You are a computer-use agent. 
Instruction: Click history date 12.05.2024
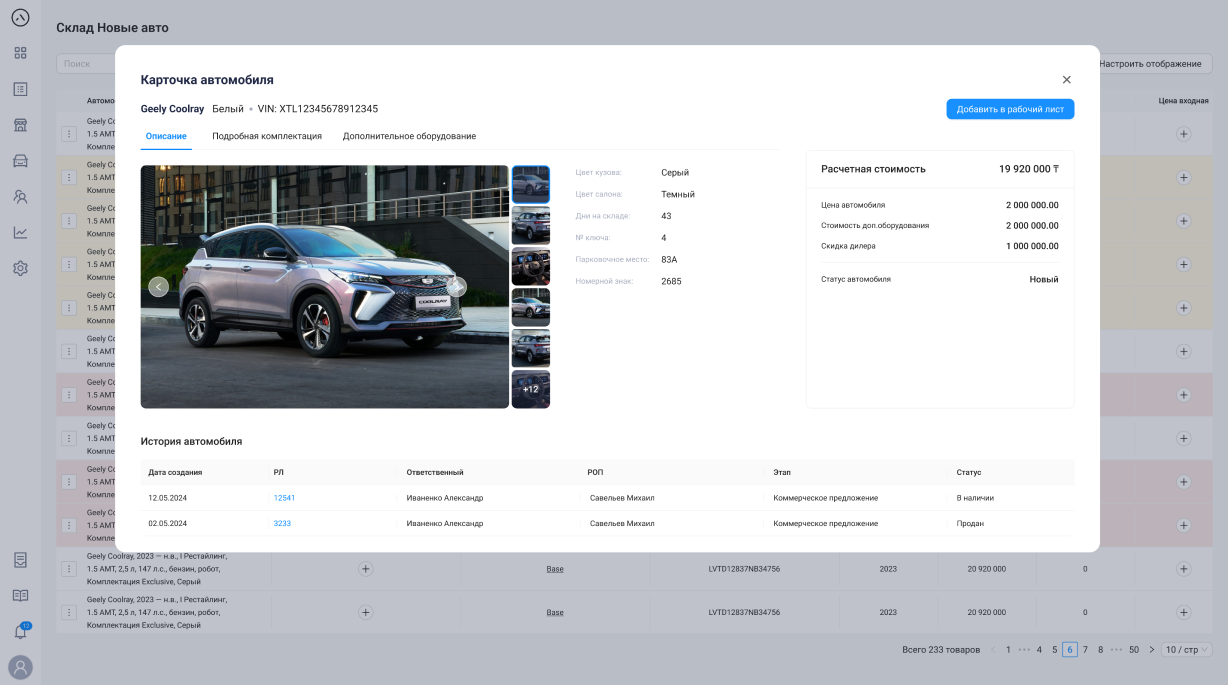coord(167,498)
